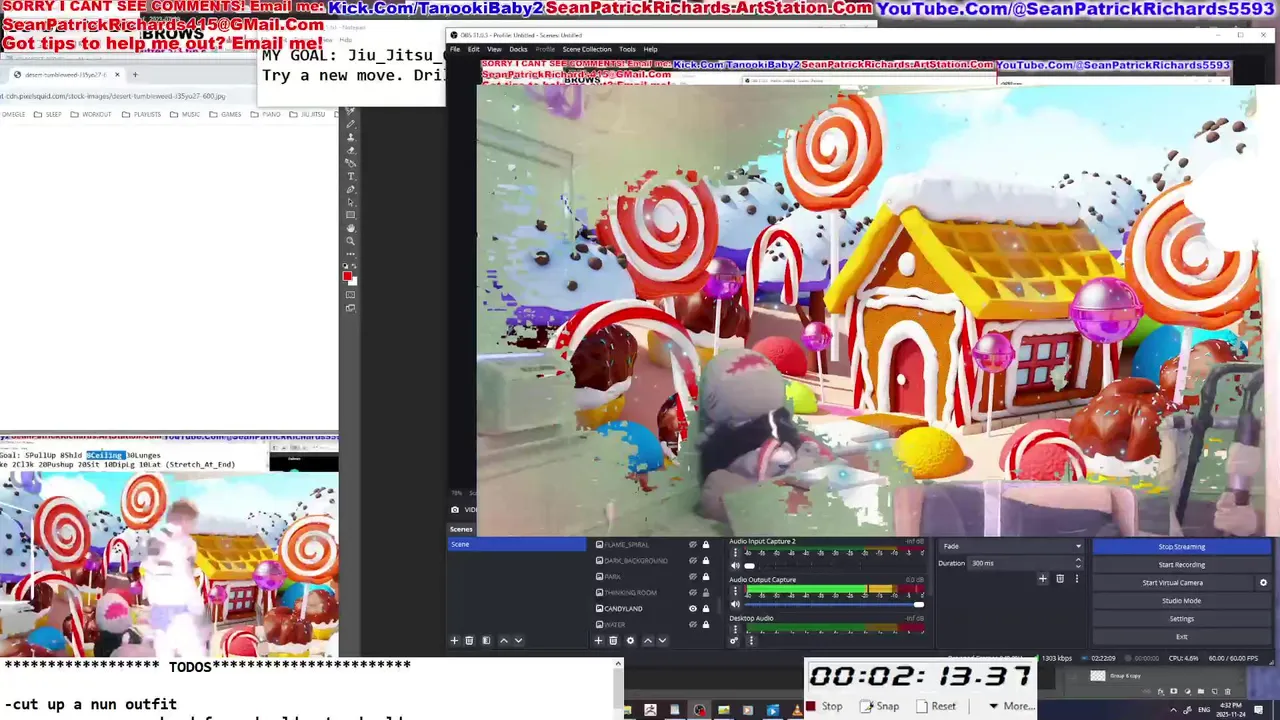Move the source up in the list
Viewport: 1280px width, 720px height.
pos(648,641)
